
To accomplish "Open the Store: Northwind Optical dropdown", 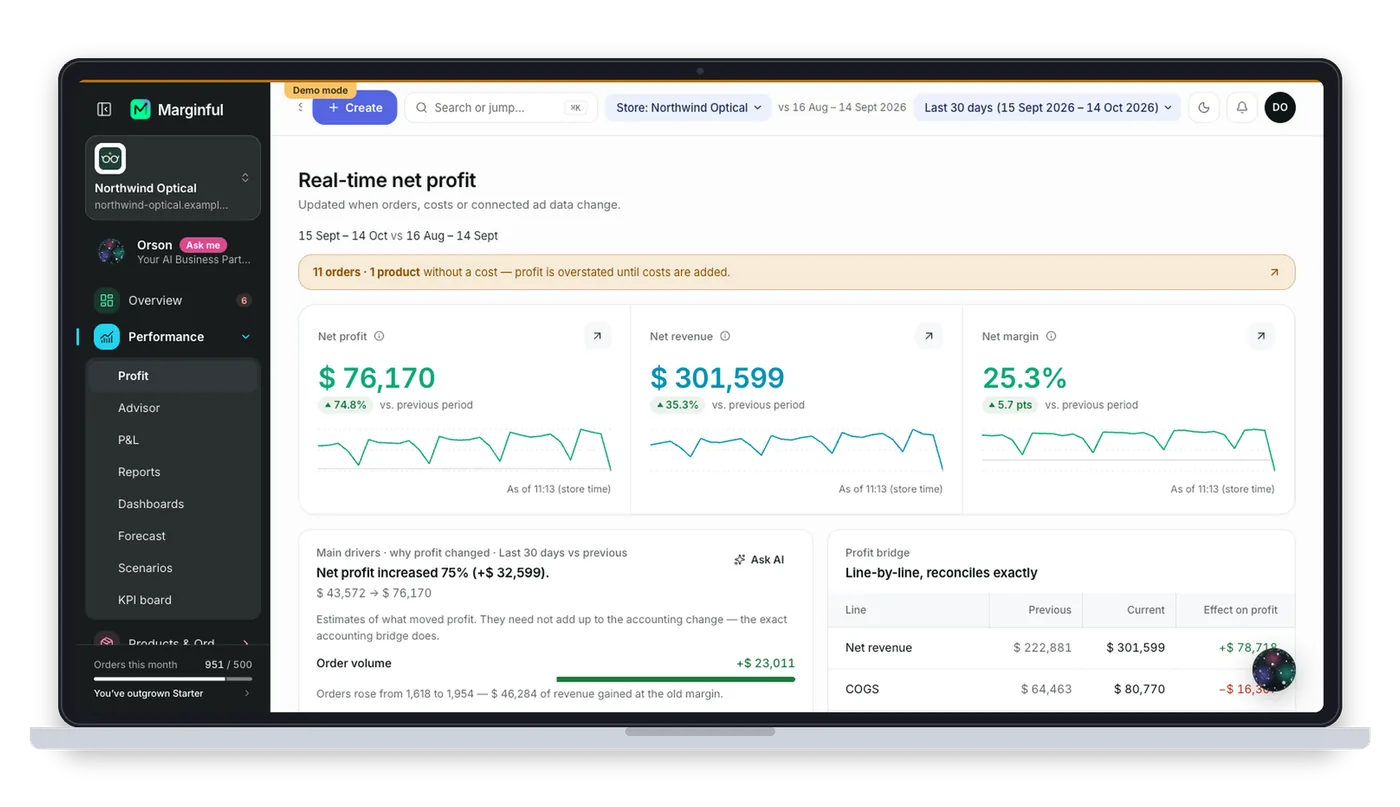I will (688, 108).
